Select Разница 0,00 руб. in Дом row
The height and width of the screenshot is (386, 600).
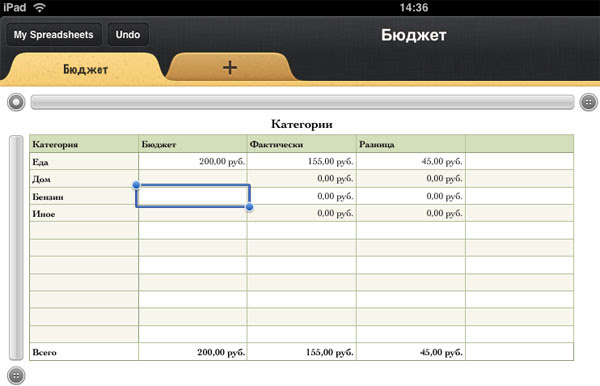point(411,179)
